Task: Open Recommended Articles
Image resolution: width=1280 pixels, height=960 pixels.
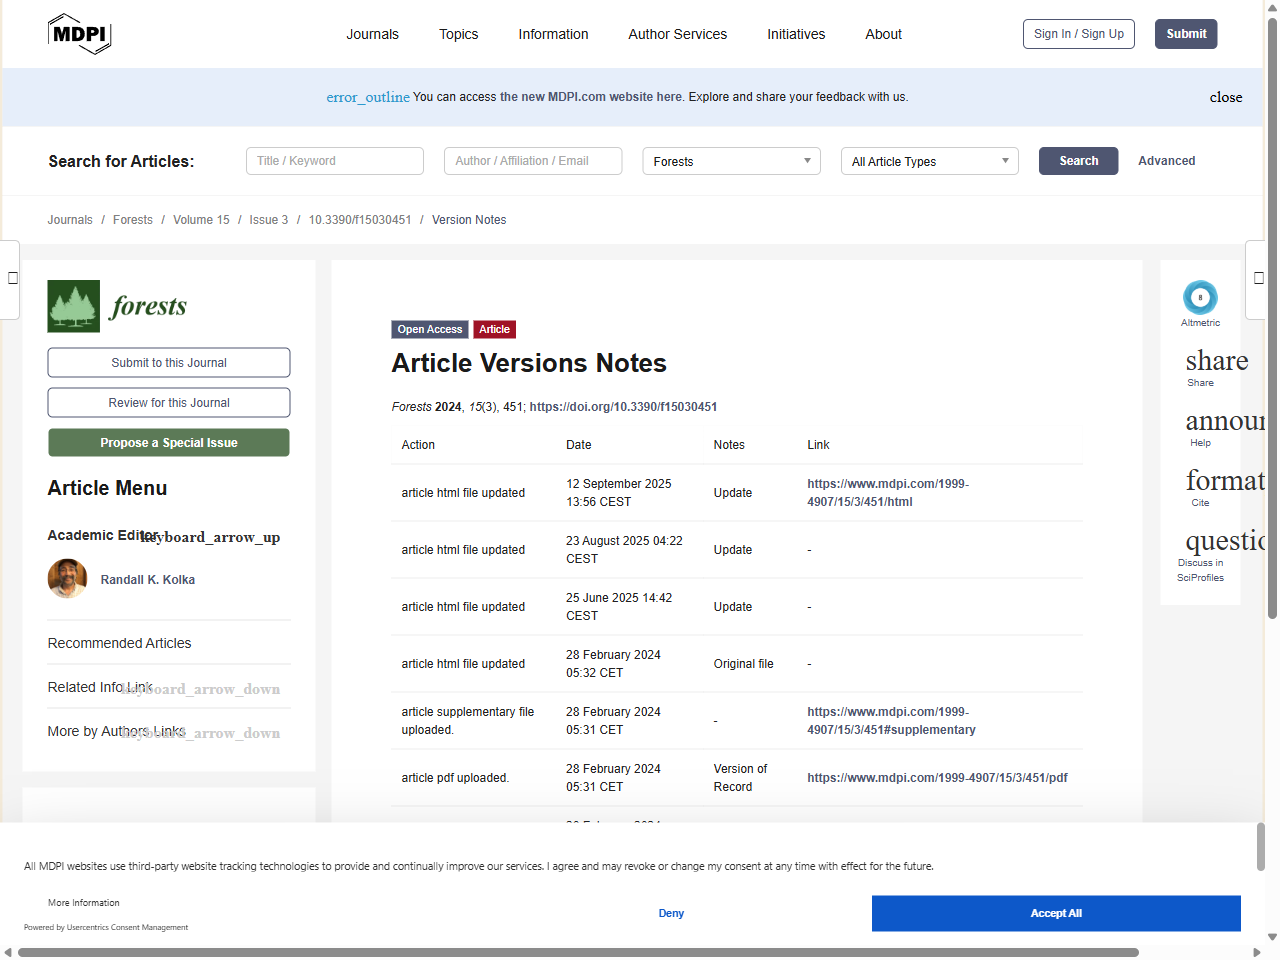Action: tap(119, 643)
